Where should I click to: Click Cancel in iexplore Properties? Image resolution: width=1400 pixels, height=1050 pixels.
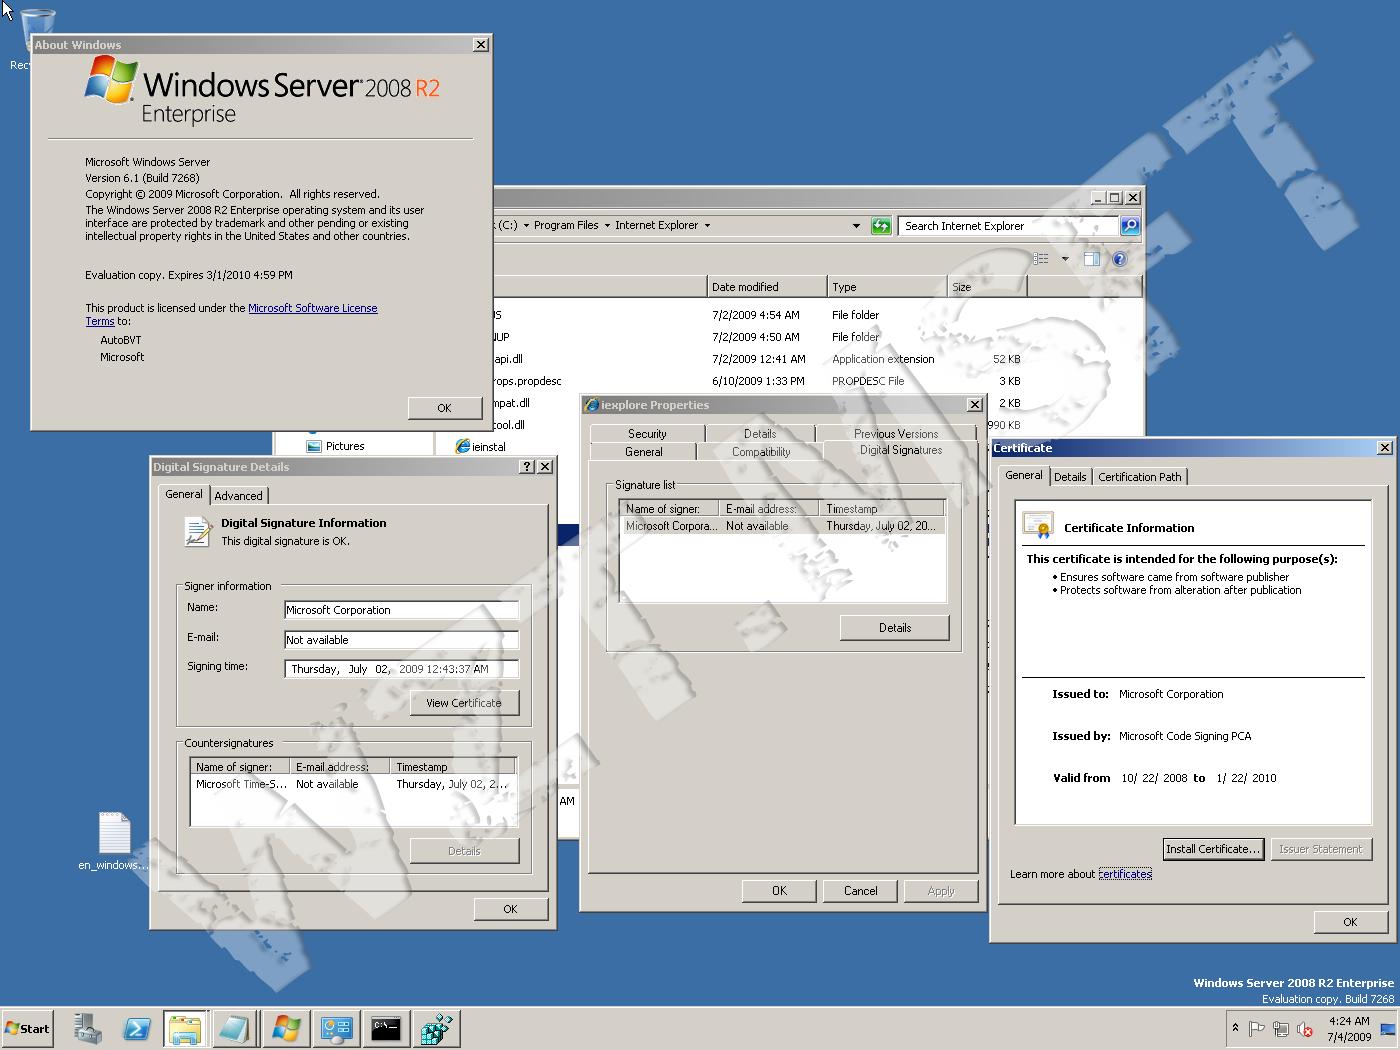[860, 891]
